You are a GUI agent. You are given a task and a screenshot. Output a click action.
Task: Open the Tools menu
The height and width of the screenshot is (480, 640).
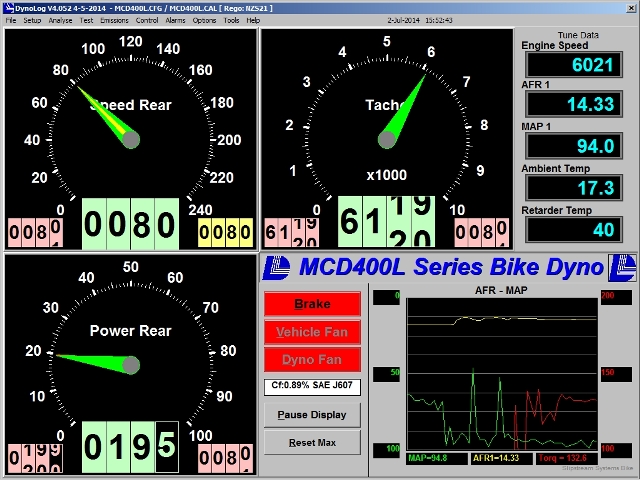231,20
